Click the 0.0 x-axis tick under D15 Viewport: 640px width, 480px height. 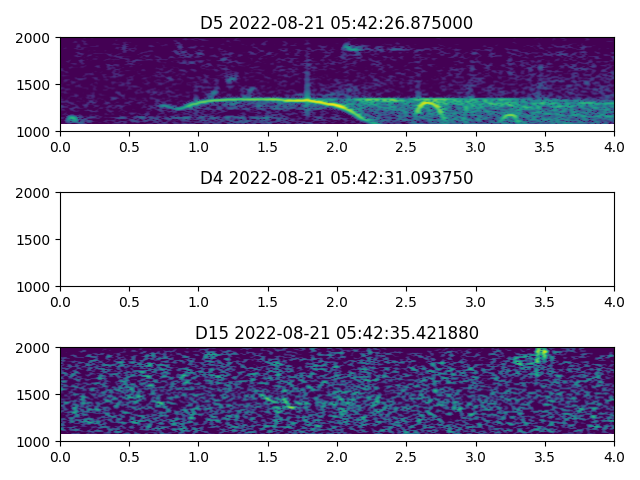pyautogui.click(x=60, y=455)
